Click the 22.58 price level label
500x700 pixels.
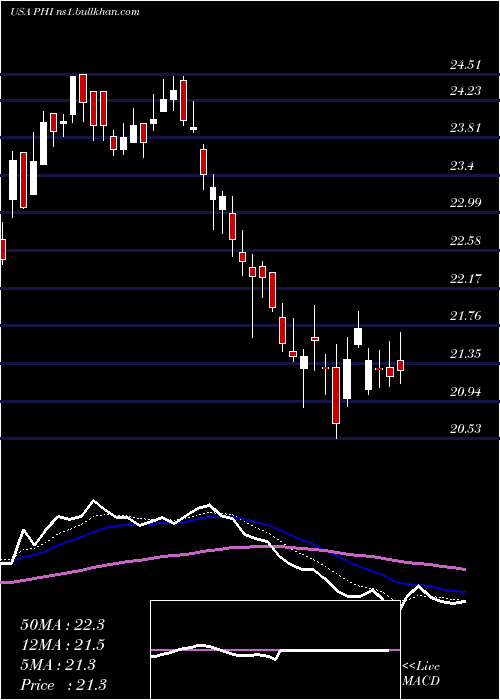[465, 242]
